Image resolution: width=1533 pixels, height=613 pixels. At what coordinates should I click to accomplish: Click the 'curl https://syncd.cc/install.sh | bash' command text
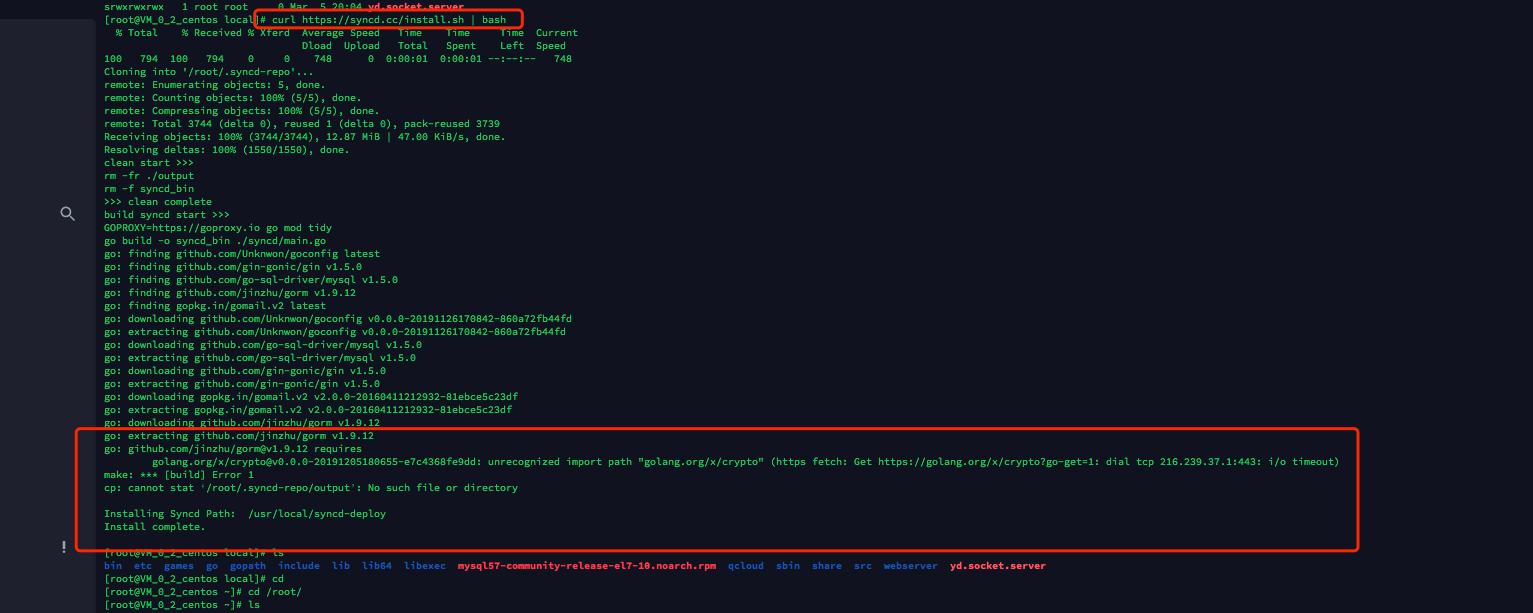coord(389,20)
